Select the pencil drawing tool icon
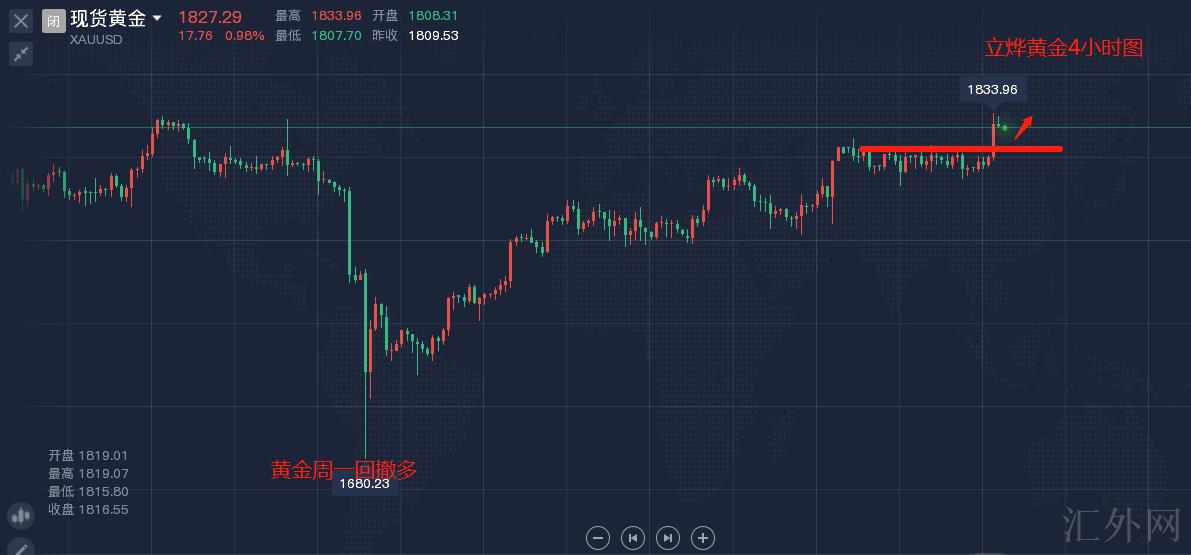Viewport: 1191px width, 555px height. point(20,547)
